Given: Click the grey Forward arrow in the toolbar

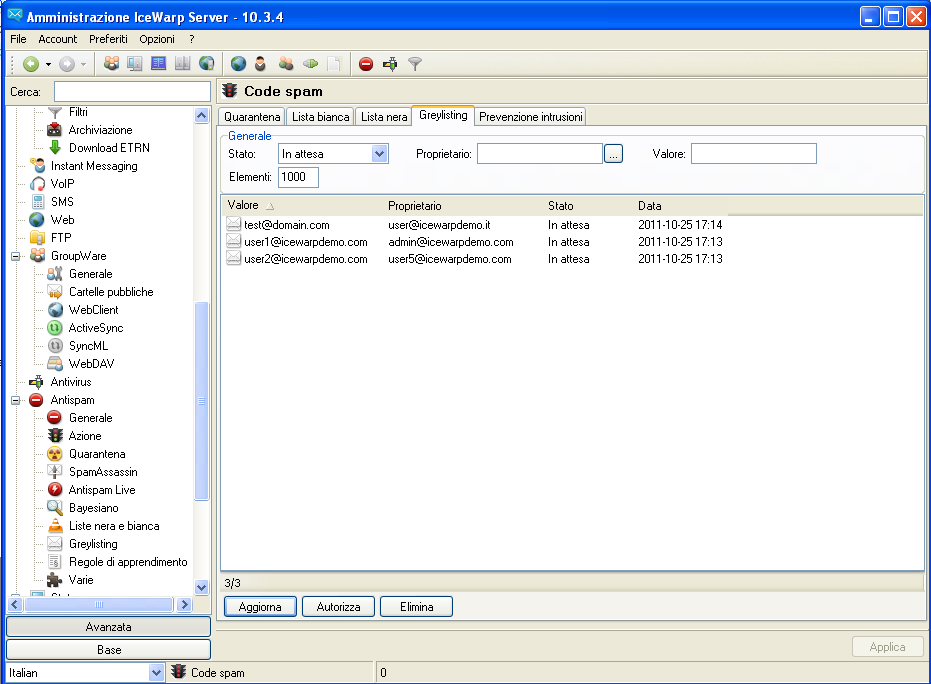Looking at the screenshot, I should point(66,64).
